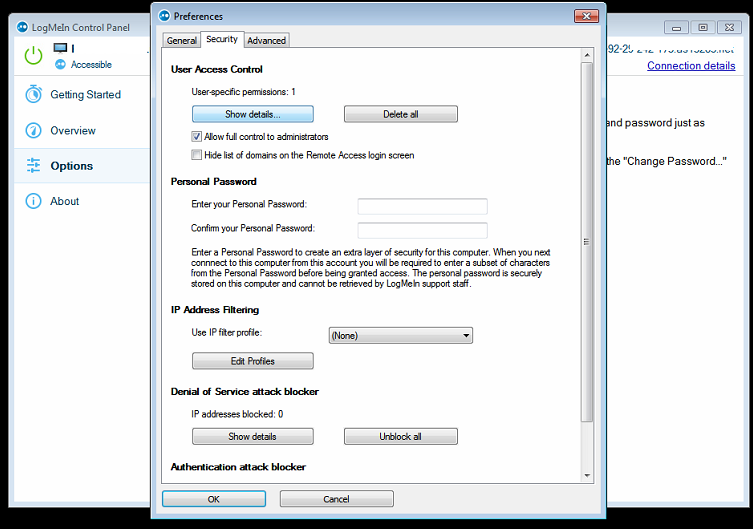The width and height of the screenshot is (753, 529).
Task: Click the 'Use IP filter profile:' label
Action: pos(227,332)
